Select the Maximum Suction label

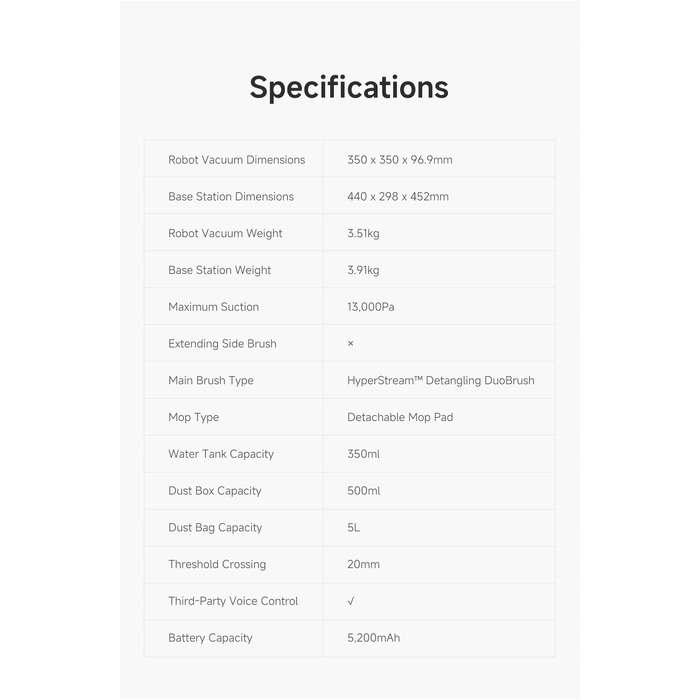[x=213, y=307]
